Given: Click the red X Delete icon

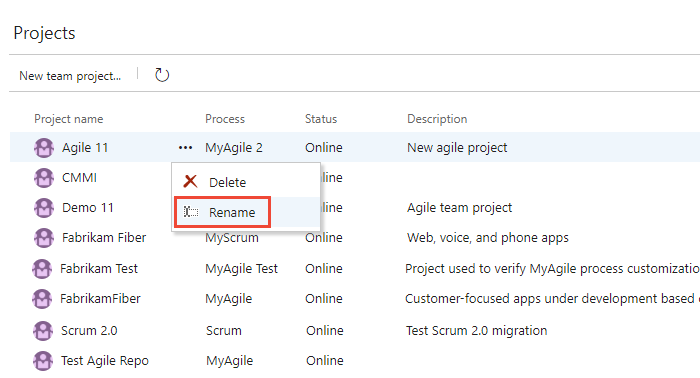Looking at the screenshot, I should [x=191, y=182].
